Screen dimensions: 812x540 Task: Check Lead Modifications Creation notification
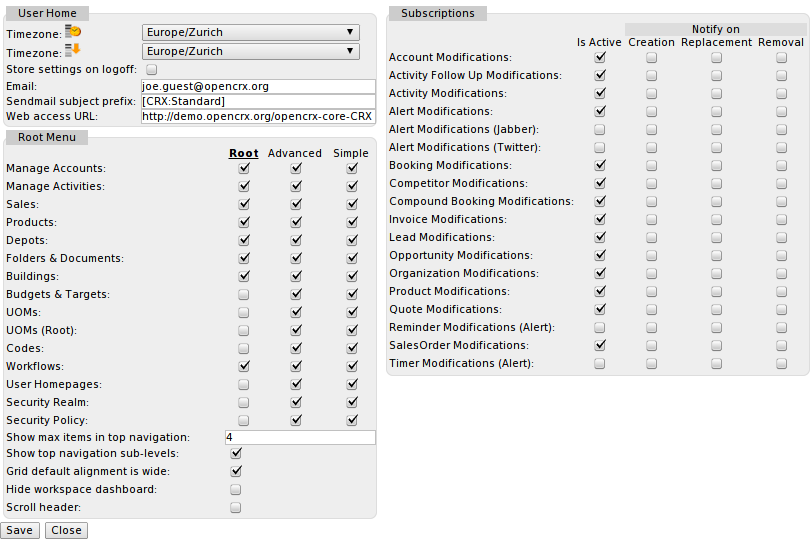651,238
